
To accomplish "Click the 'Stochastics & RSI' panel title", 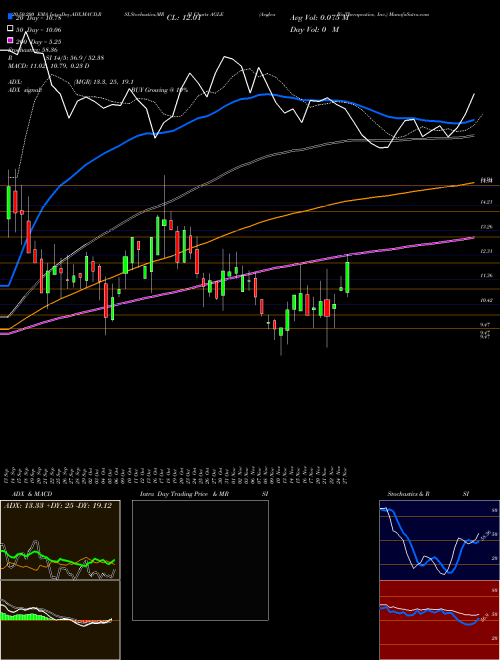I will click(428, 494).
